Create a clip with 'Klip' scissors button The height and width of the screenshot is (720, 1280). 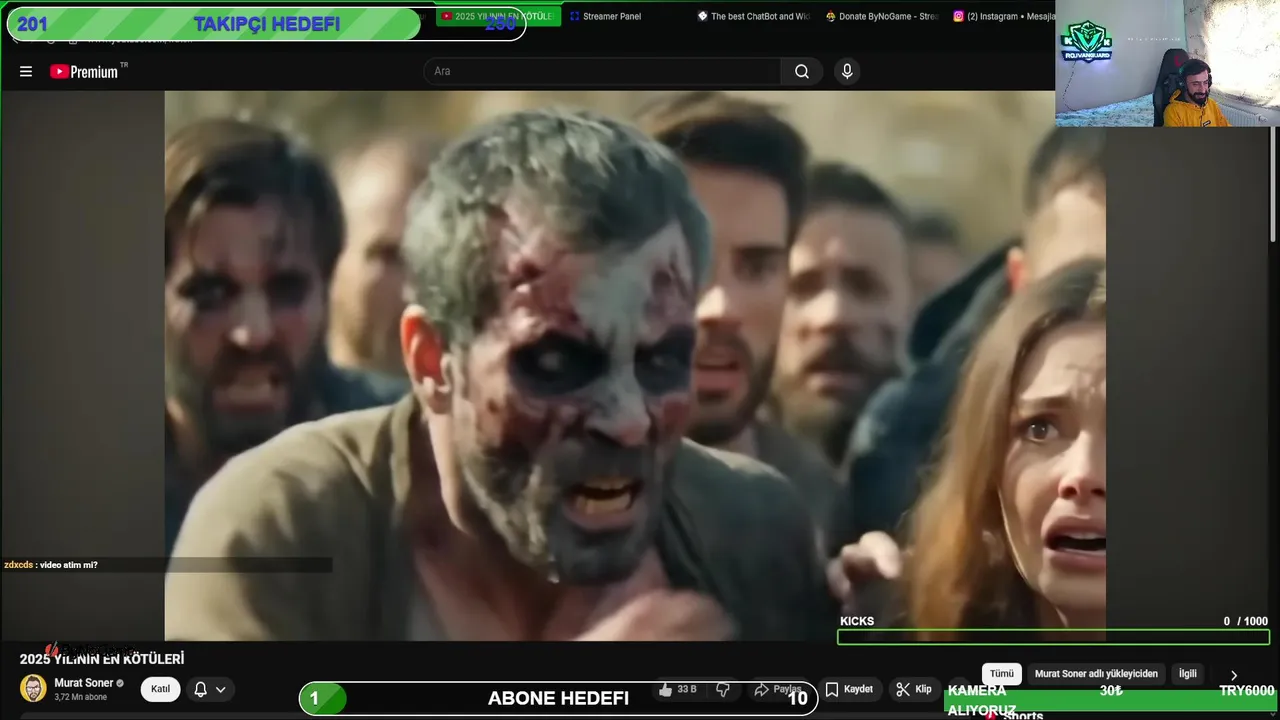point(914,689)
